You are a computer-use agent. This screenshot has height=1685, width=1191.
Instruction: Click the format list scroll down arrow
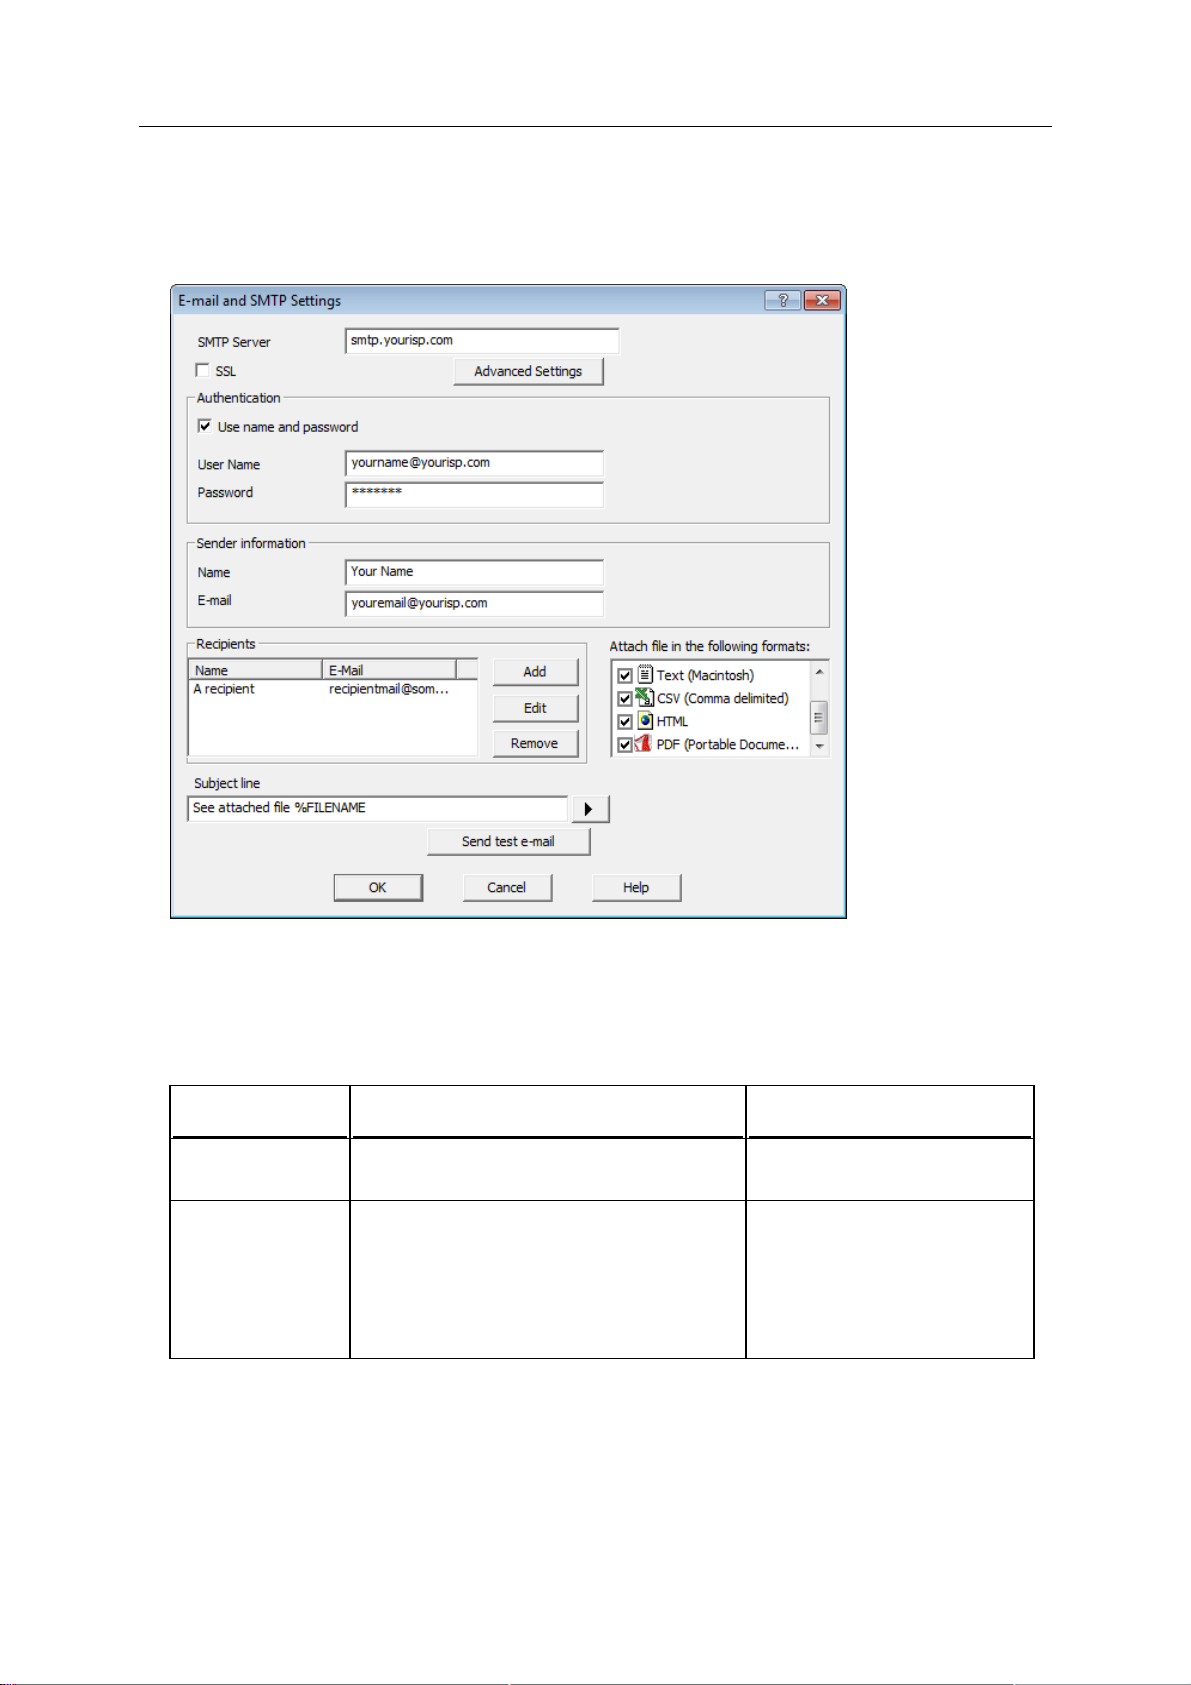point(819,746)
